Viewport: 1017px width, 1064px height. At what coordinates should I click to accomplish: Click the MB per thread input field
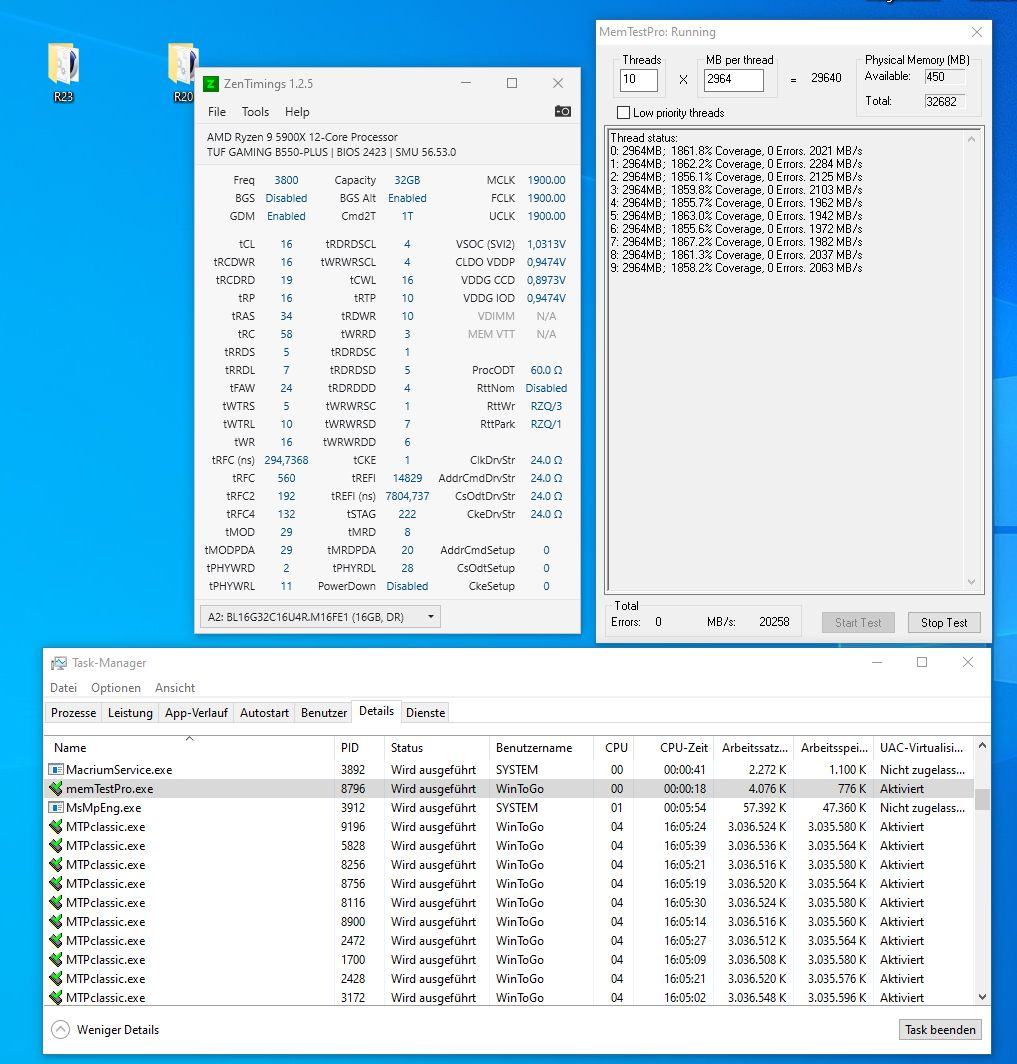tap(733, 79)
